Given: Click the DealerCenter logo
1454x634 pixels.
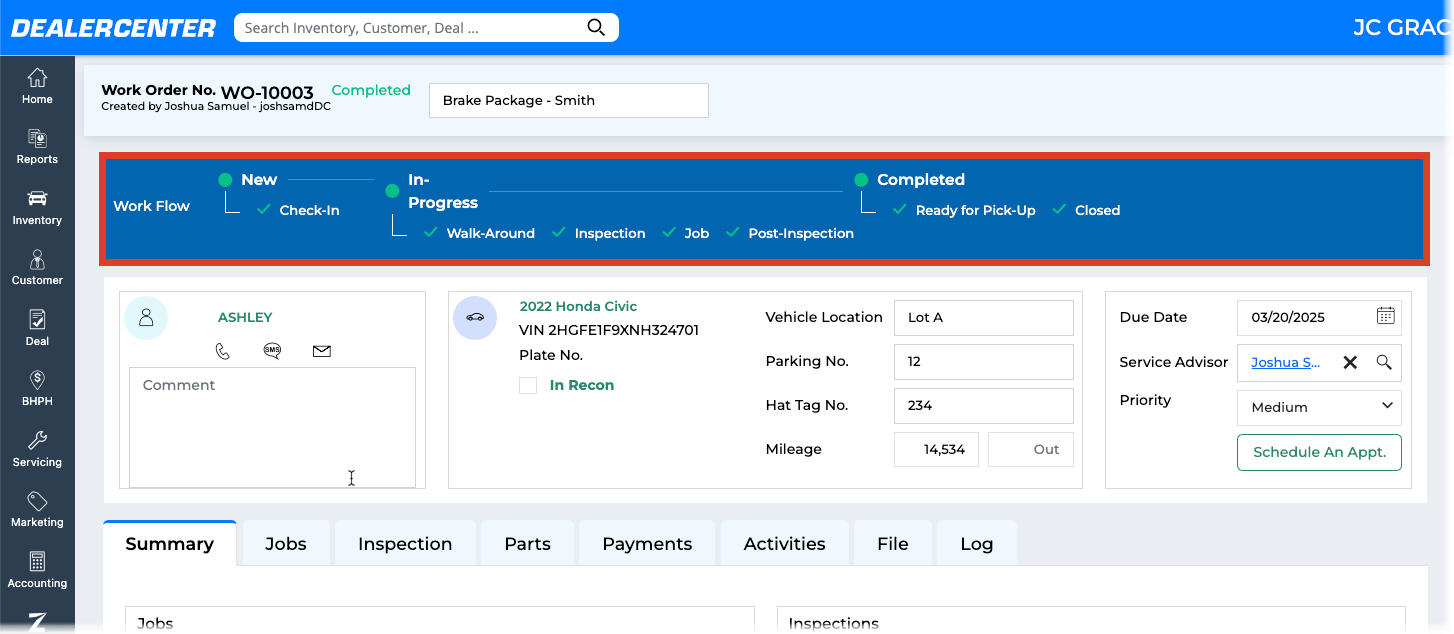Looking at the screenshot, I should point(113,28).
